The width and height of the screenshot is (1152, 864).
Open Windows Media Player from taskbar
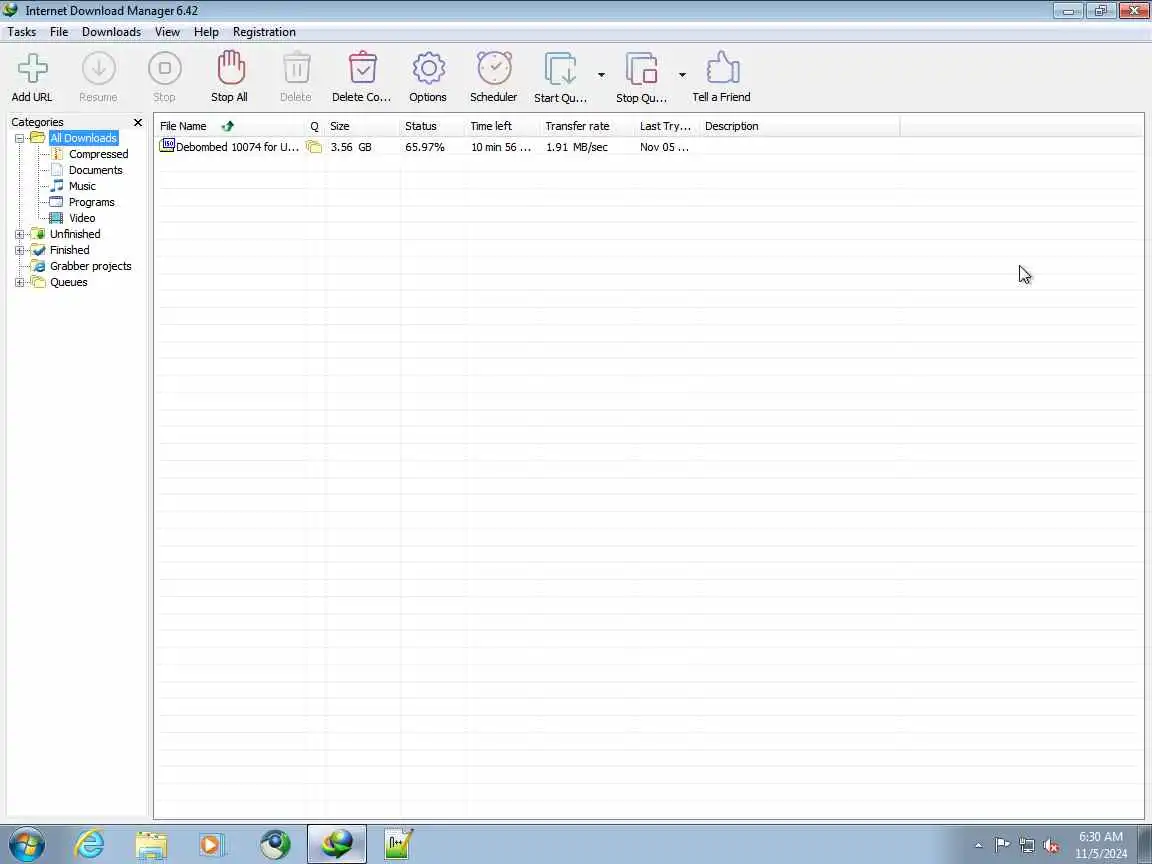click(x=214, y=845)
